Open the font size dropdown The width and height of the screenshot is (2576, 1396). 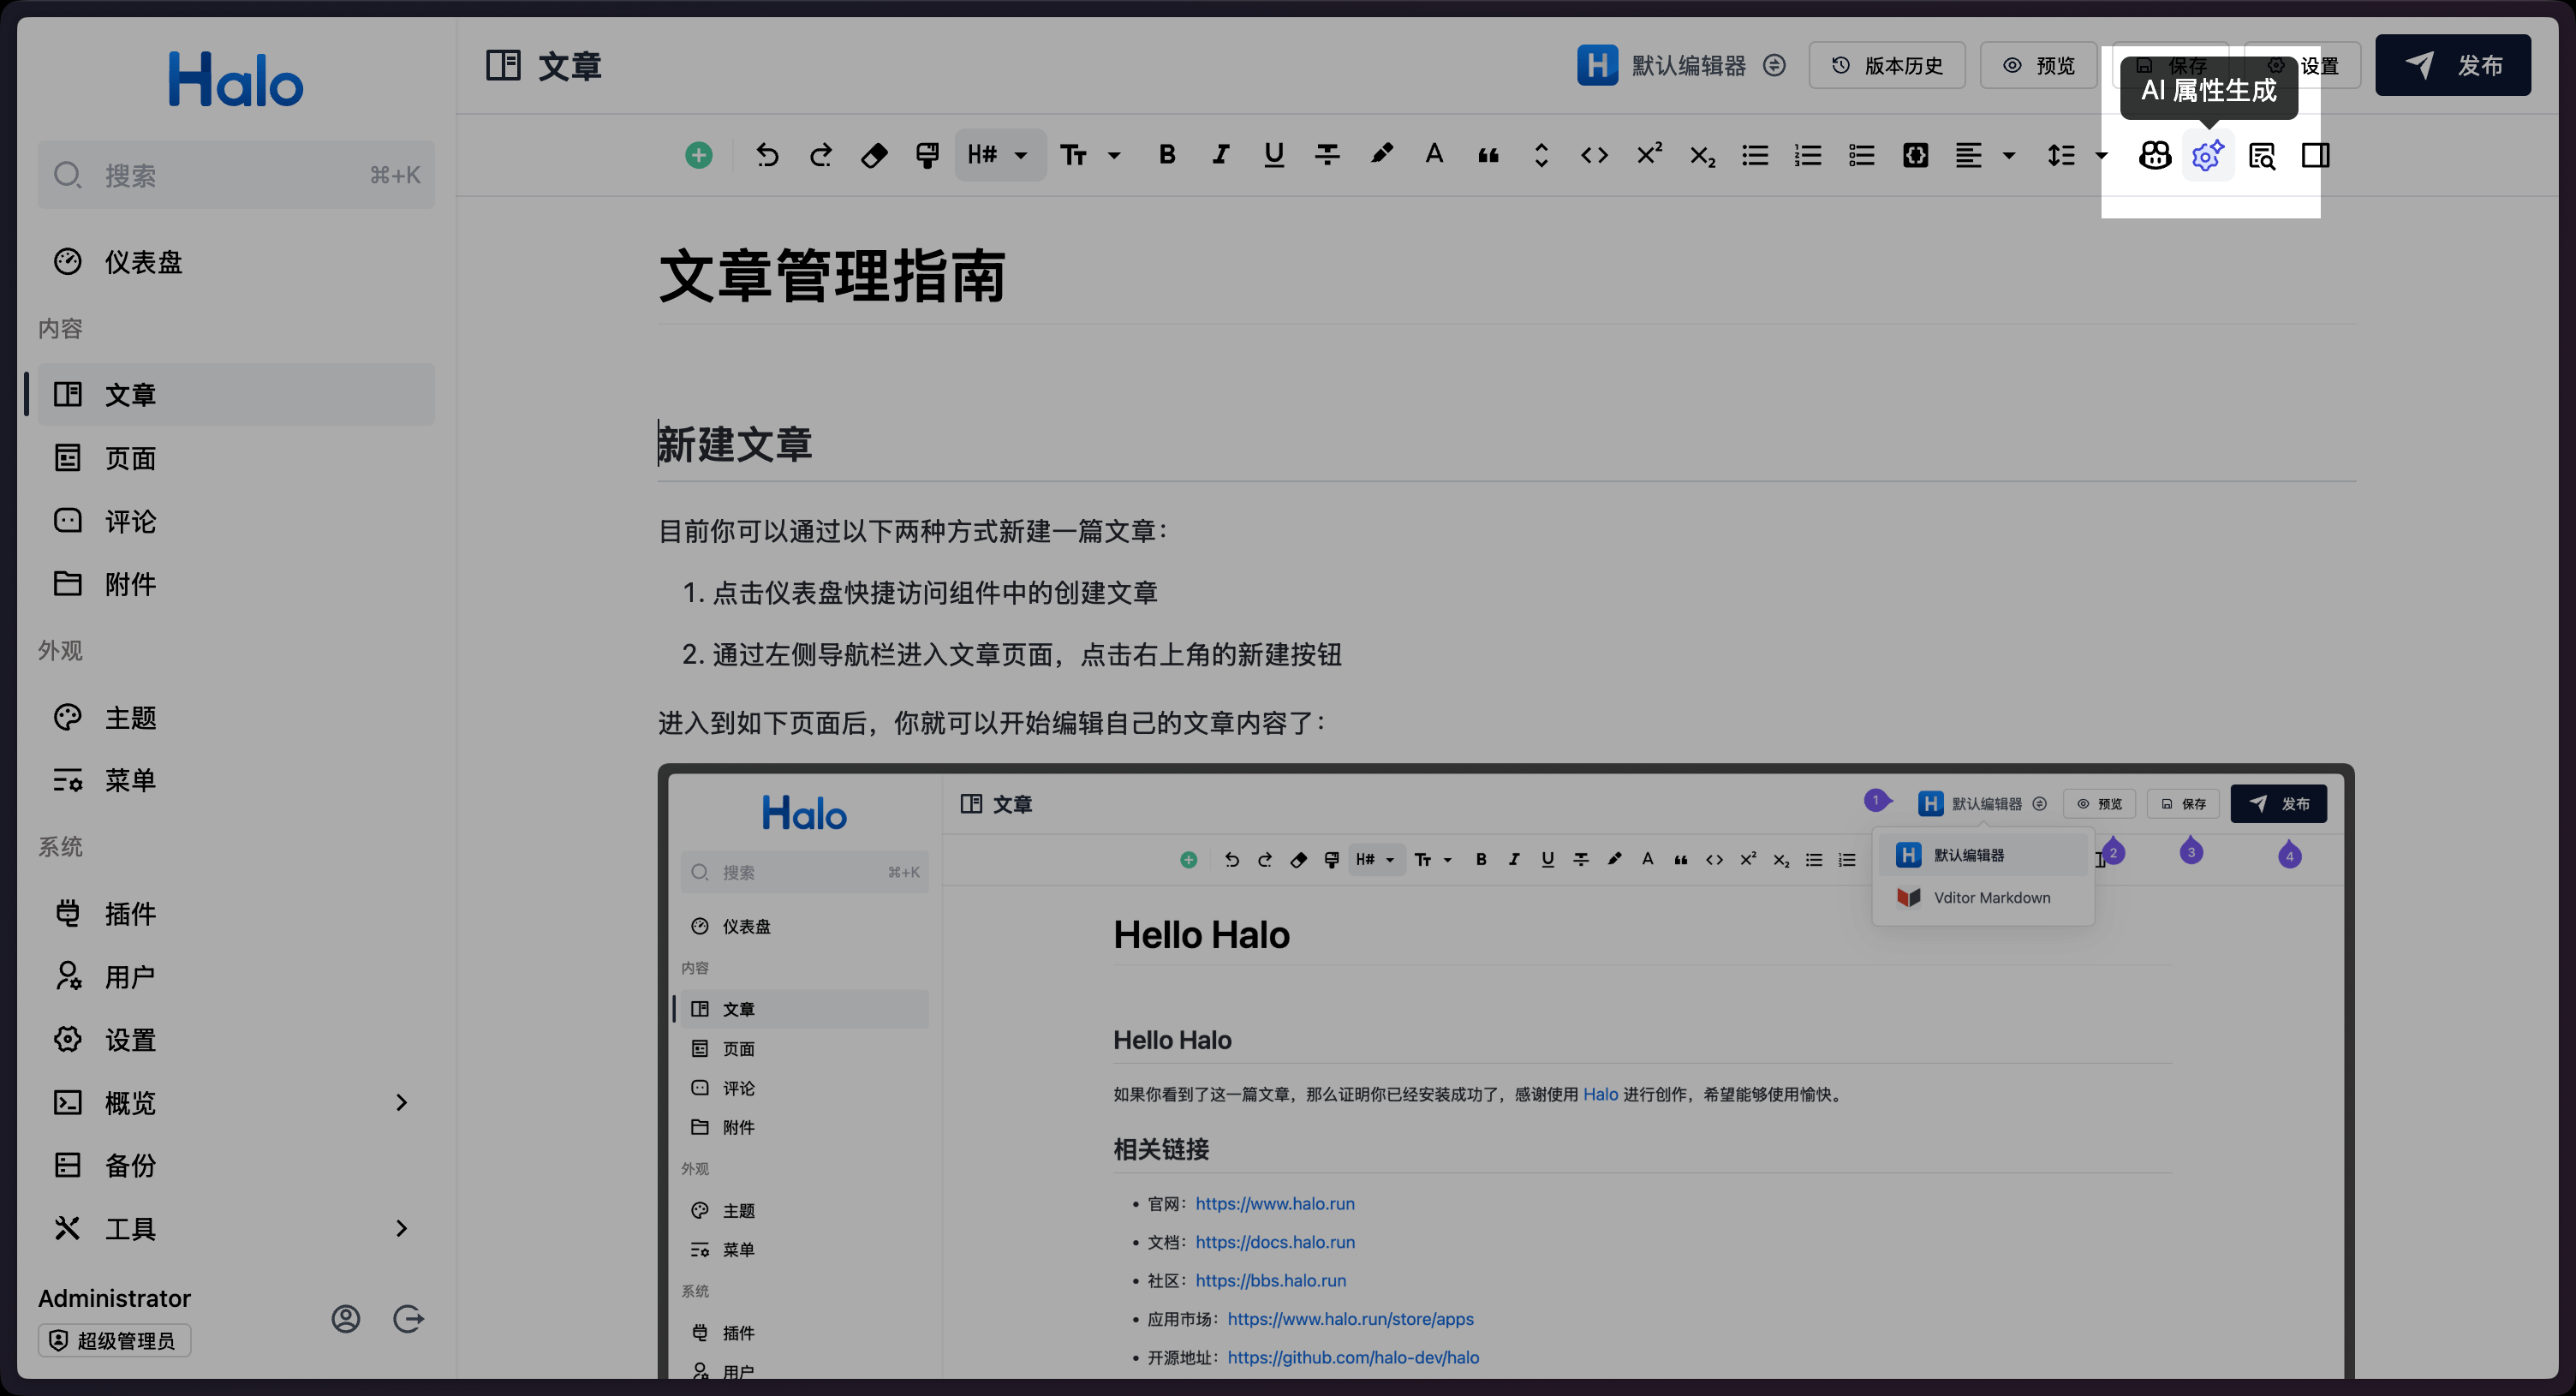point(1090,155)
